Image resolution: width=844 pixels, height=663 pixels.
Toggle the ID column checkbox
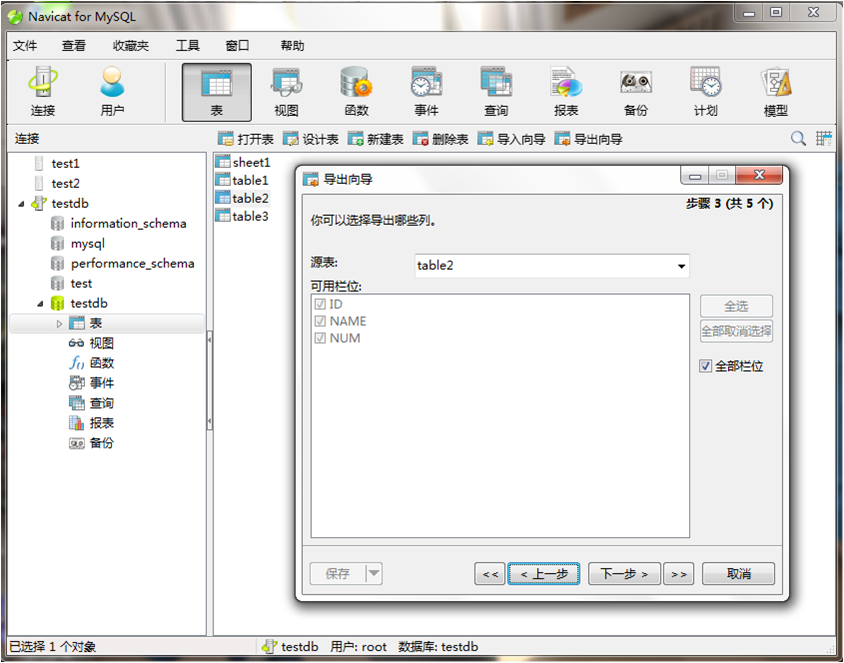pyautogui.click(x=321, y=304)
